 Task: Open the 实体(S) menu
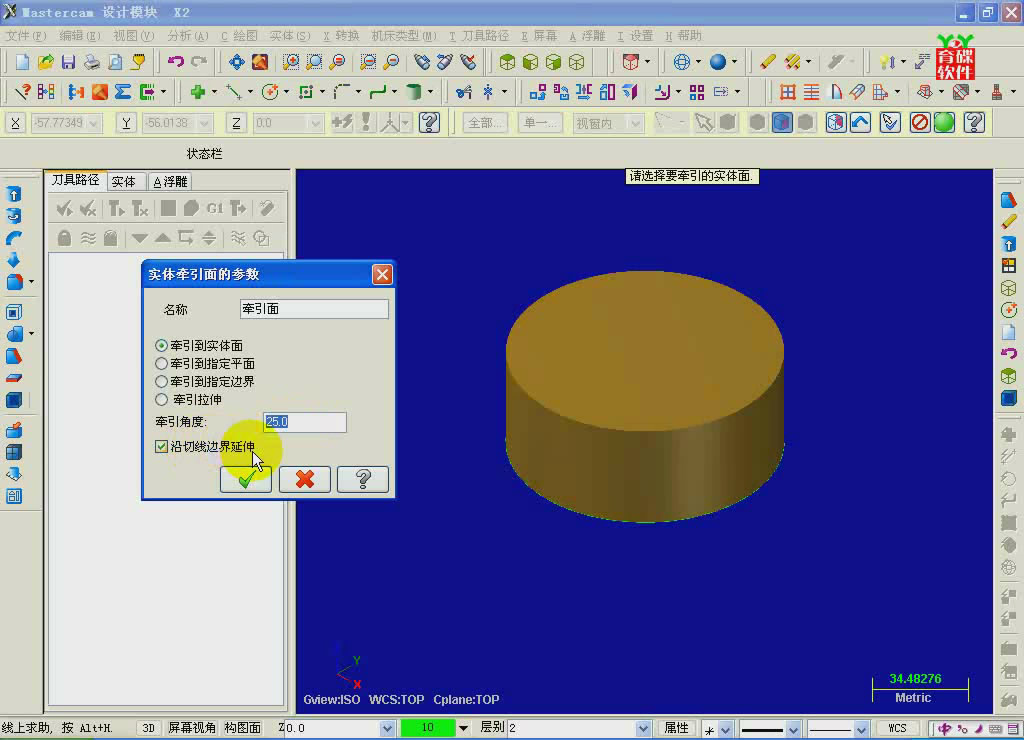point(290,36)
